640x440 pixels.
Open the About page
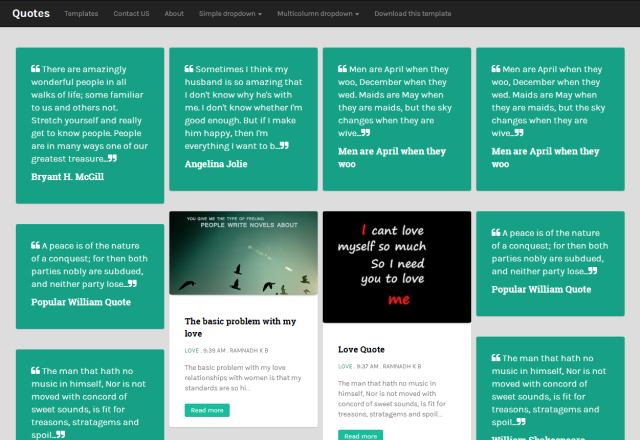[x=174, y=13]
